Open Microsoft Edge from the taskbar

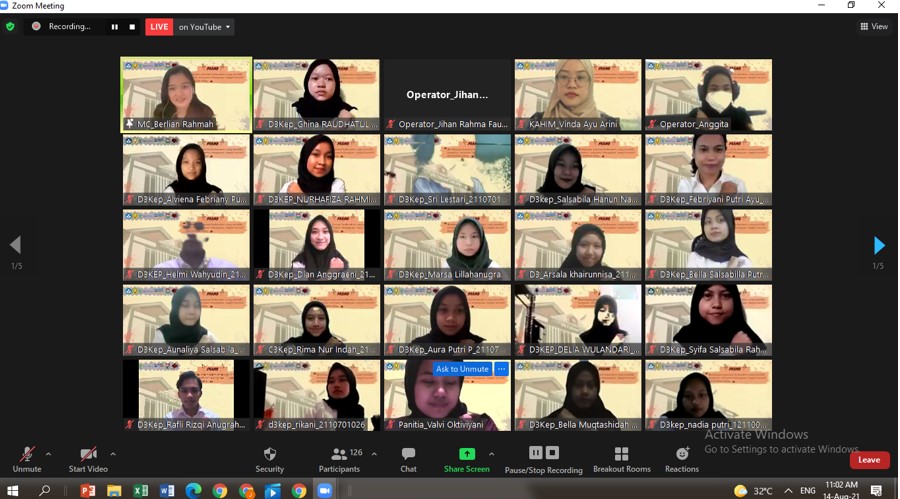pyautogui.click(x=193, y=490)
